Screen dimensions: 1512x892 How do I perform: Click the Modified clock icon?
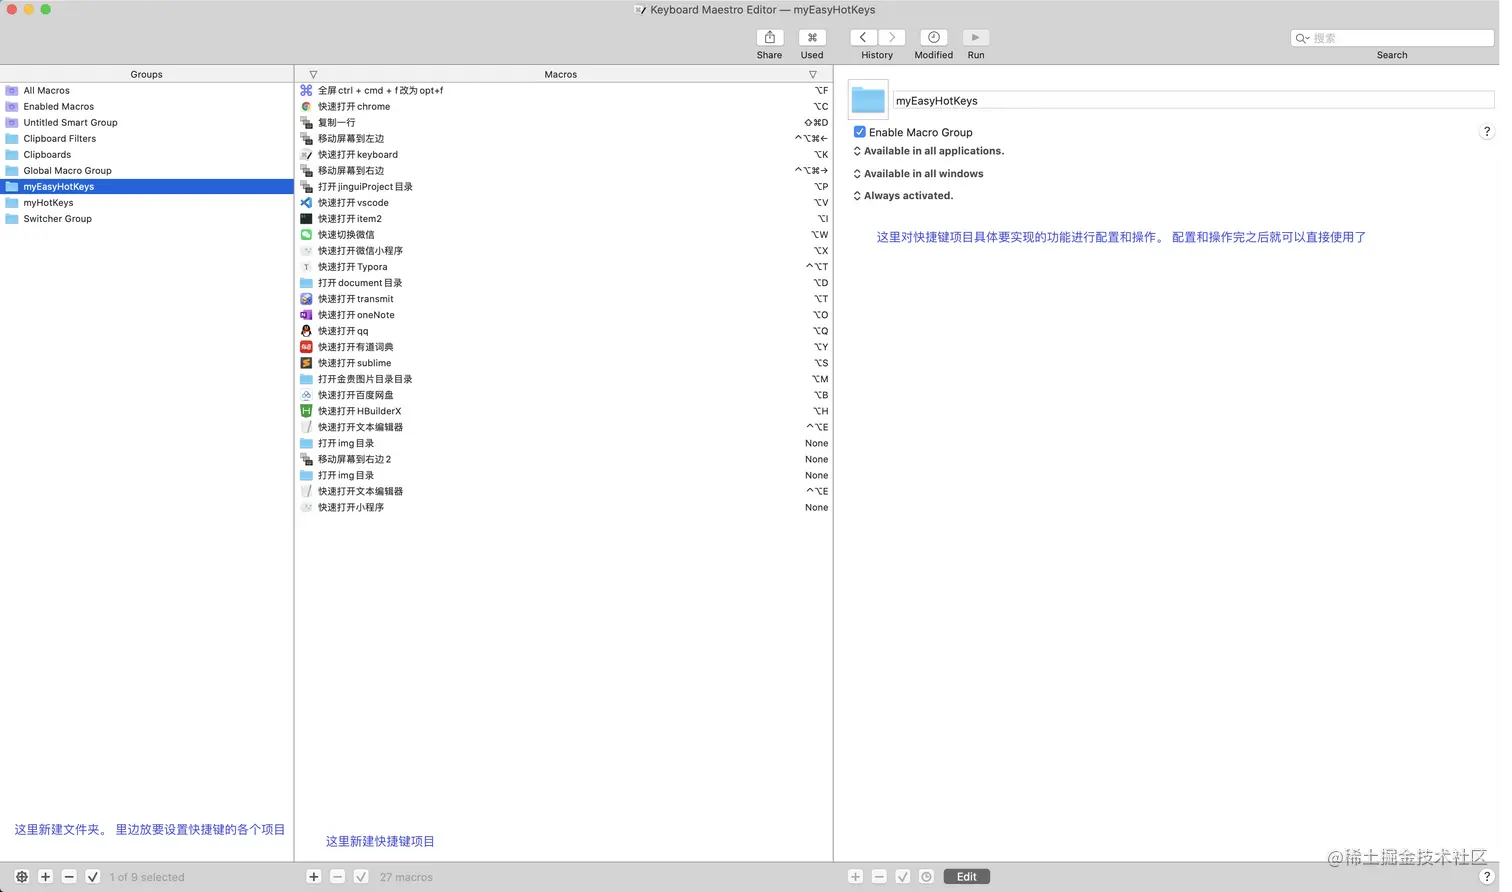click(x=933, y=38)
